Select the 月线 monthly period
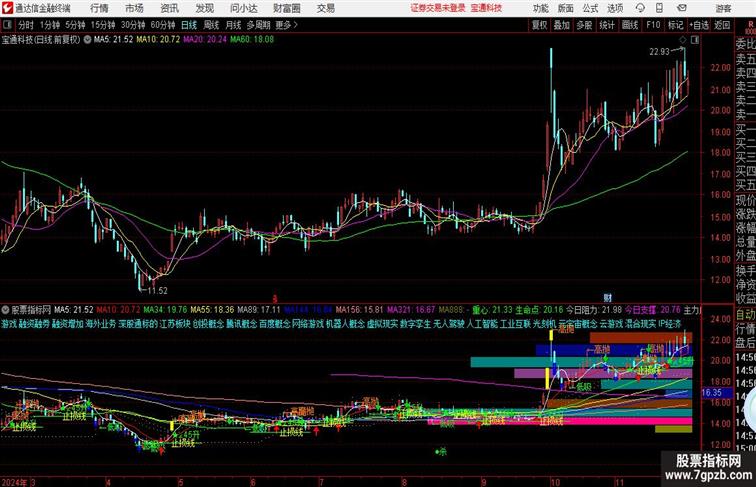This screenshot has width=756, height=487. (x=233, y=25)
